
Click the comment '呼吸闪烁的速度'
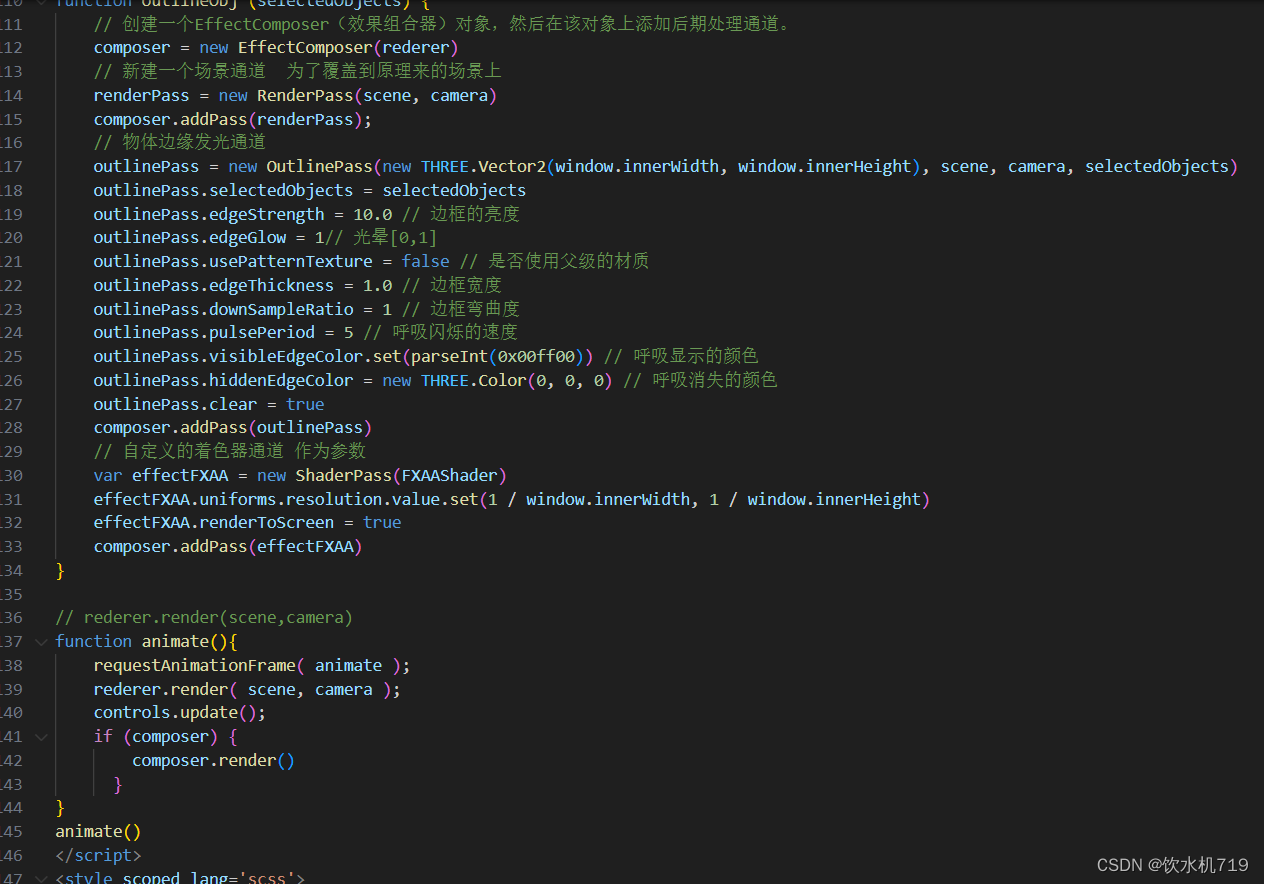point(441,332)
